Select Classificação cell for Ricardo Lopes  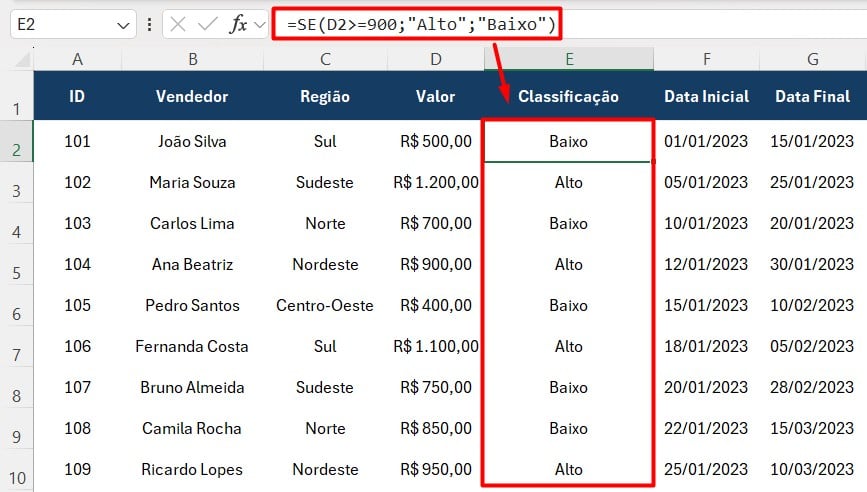pos(569,469)
